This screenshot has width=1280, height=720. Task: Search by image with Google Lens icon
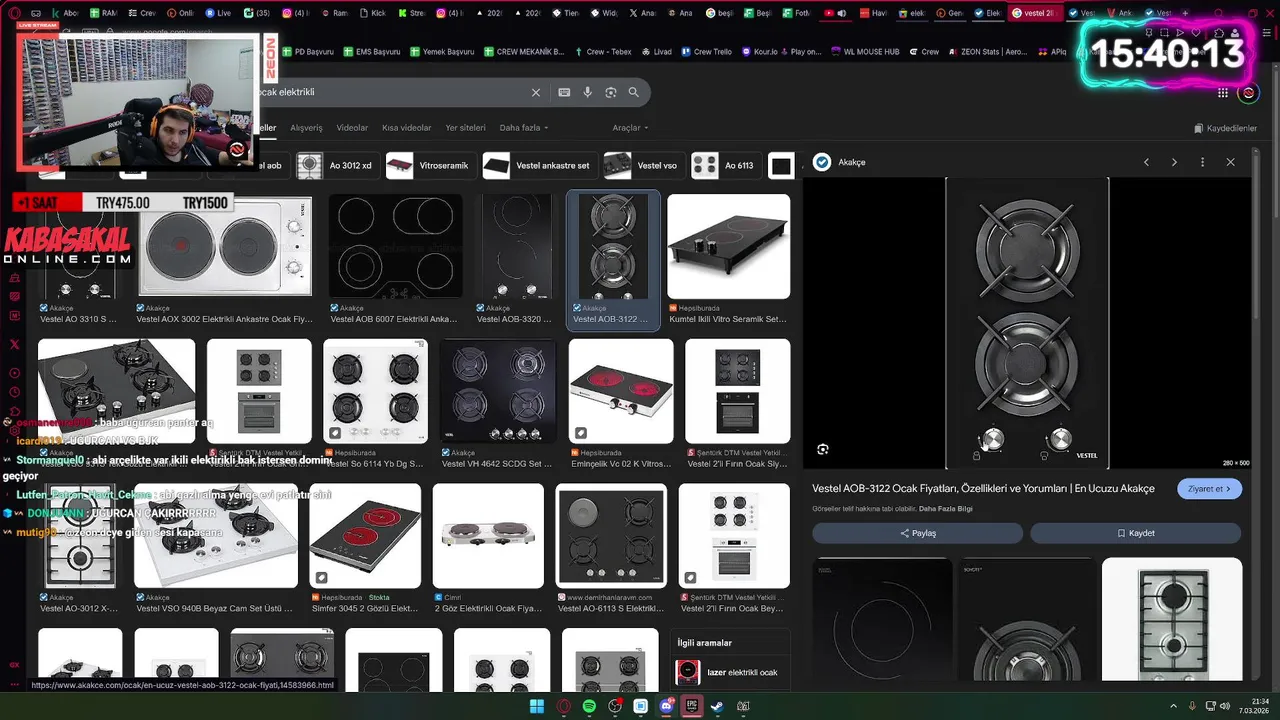(x=611, y=92)
